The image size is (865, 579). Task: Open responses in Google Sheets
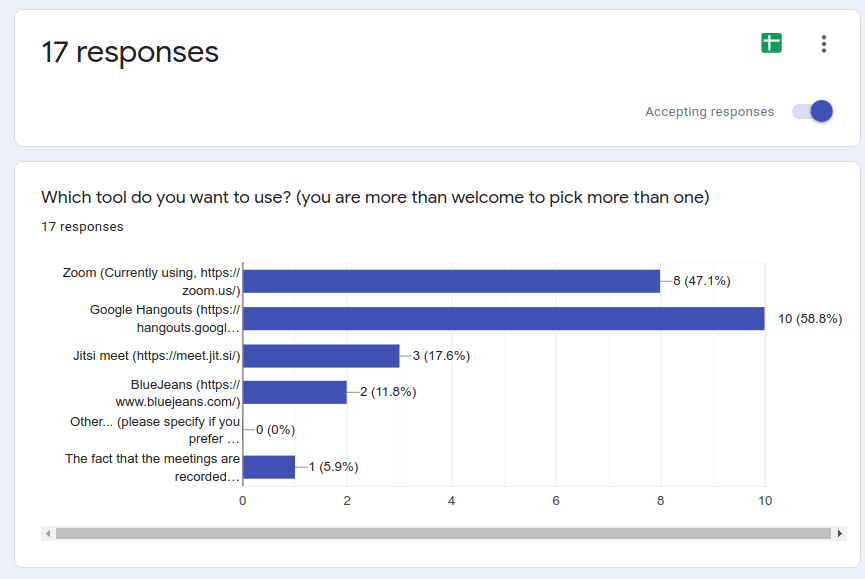771,43
